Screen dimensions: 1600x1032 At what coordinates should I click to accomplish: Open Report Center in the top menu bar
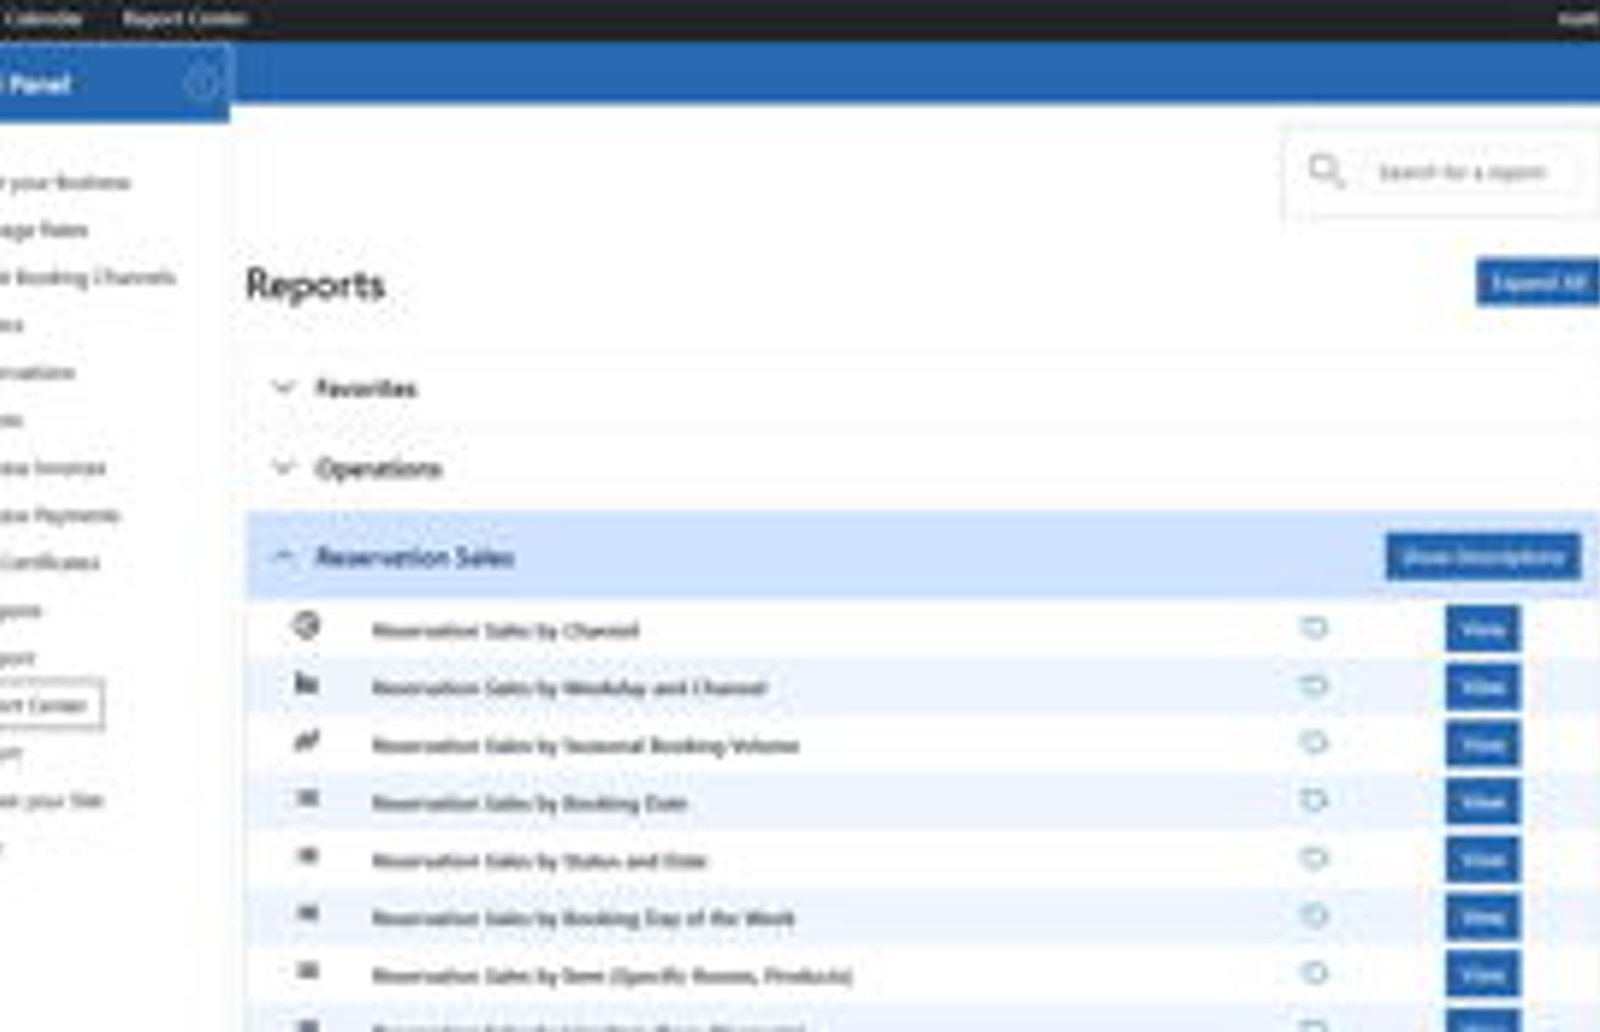click(185, 18)
